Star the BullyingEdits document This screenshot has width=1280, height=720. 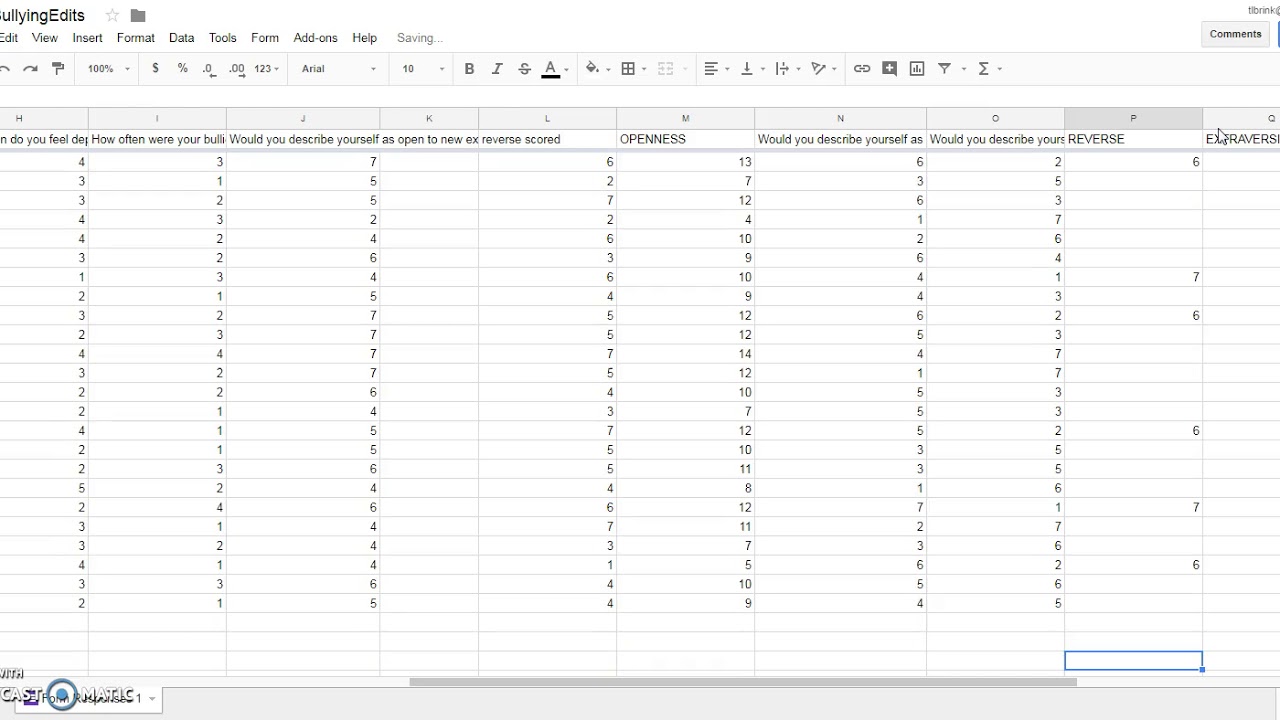tap(112, 15)
